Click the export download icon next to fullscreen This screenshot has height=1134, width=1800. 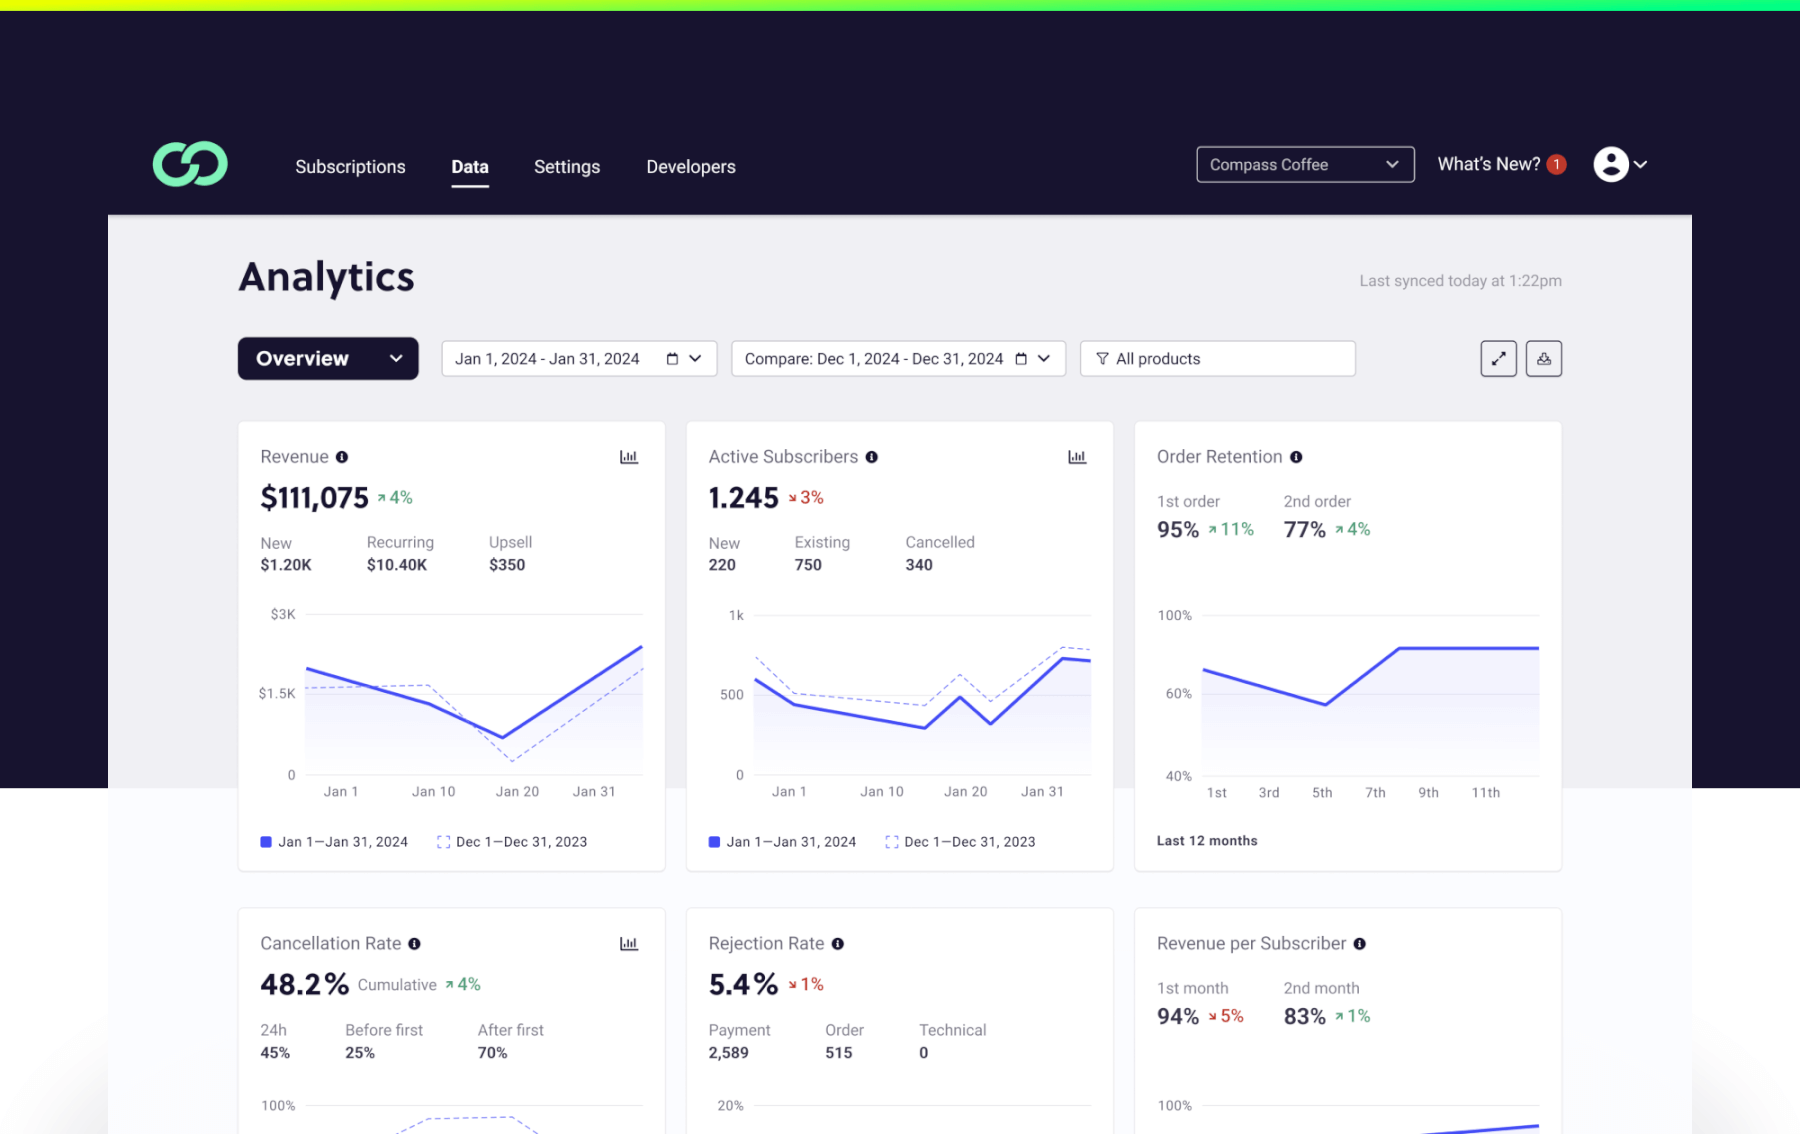click(x=1544, y=358)
